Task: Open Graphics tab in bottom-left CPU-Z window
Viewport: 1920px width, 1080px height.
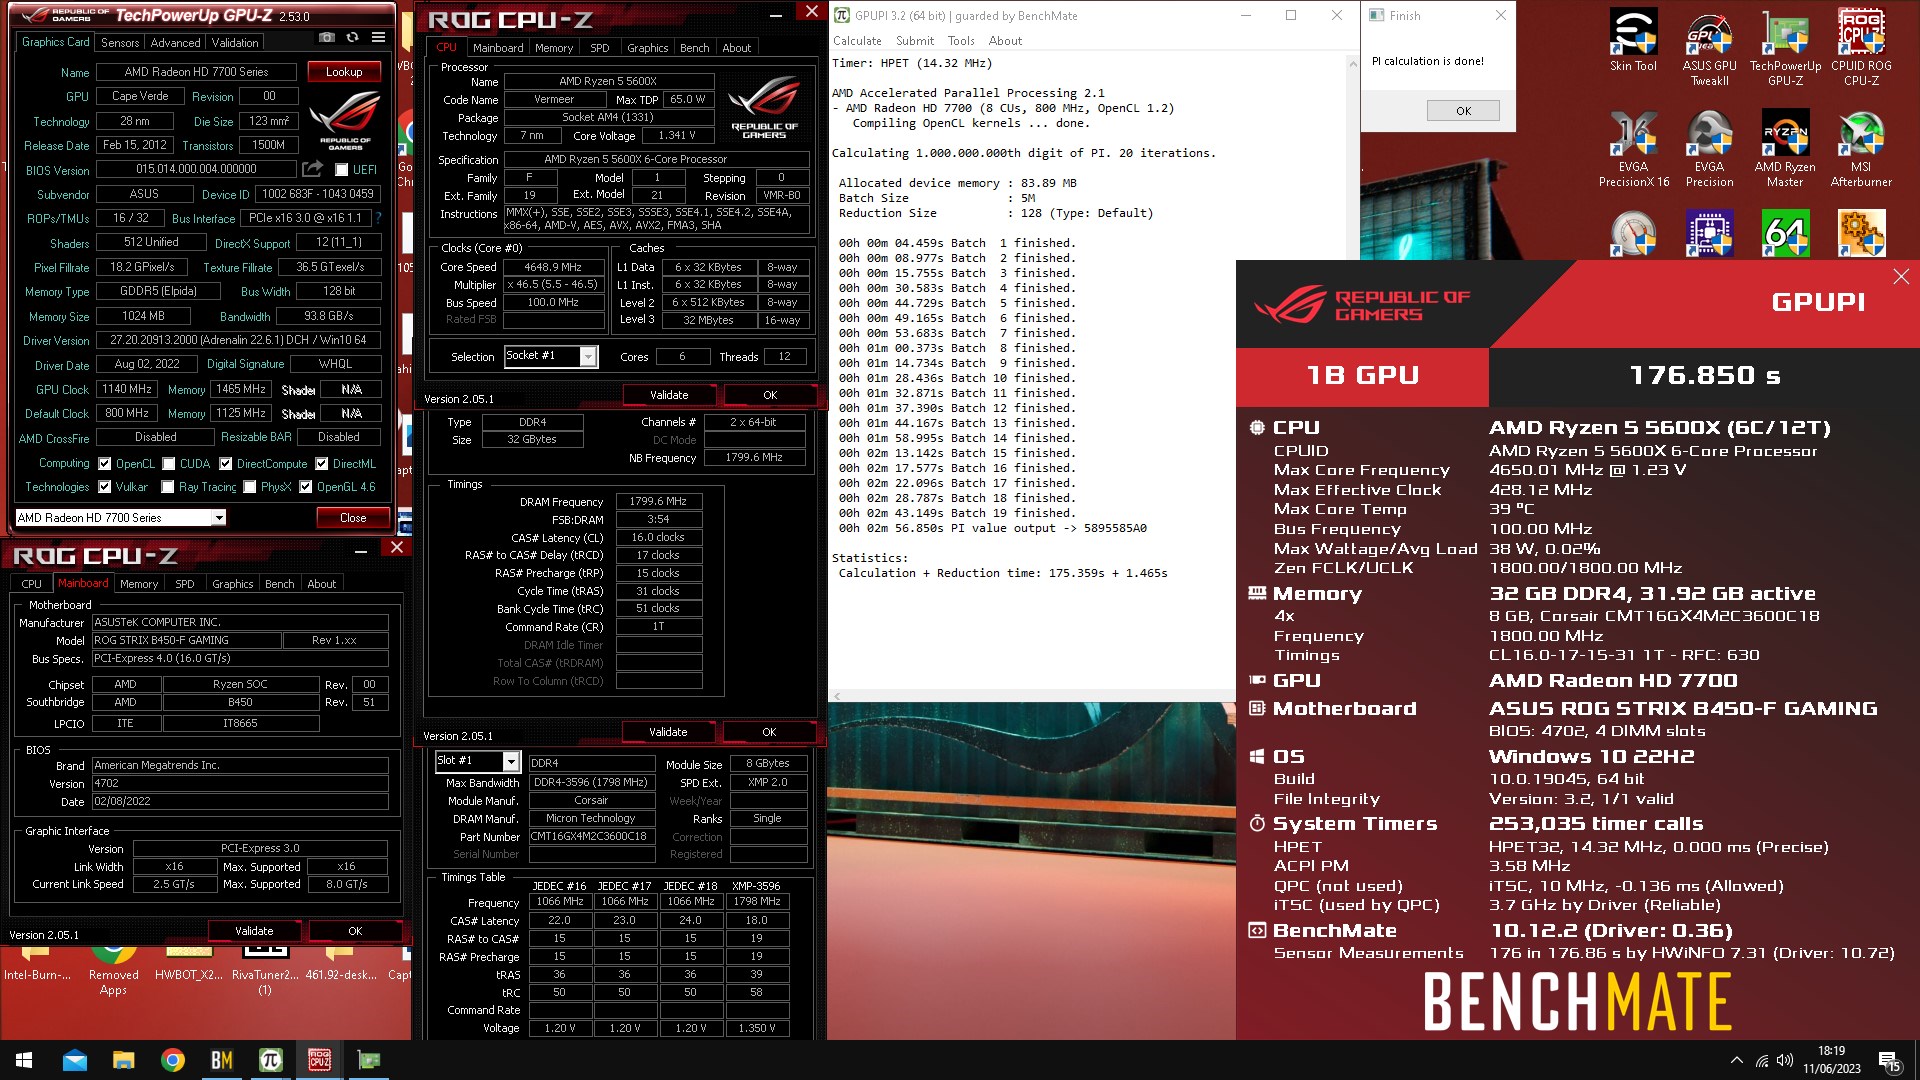Action: pos(232,584)
